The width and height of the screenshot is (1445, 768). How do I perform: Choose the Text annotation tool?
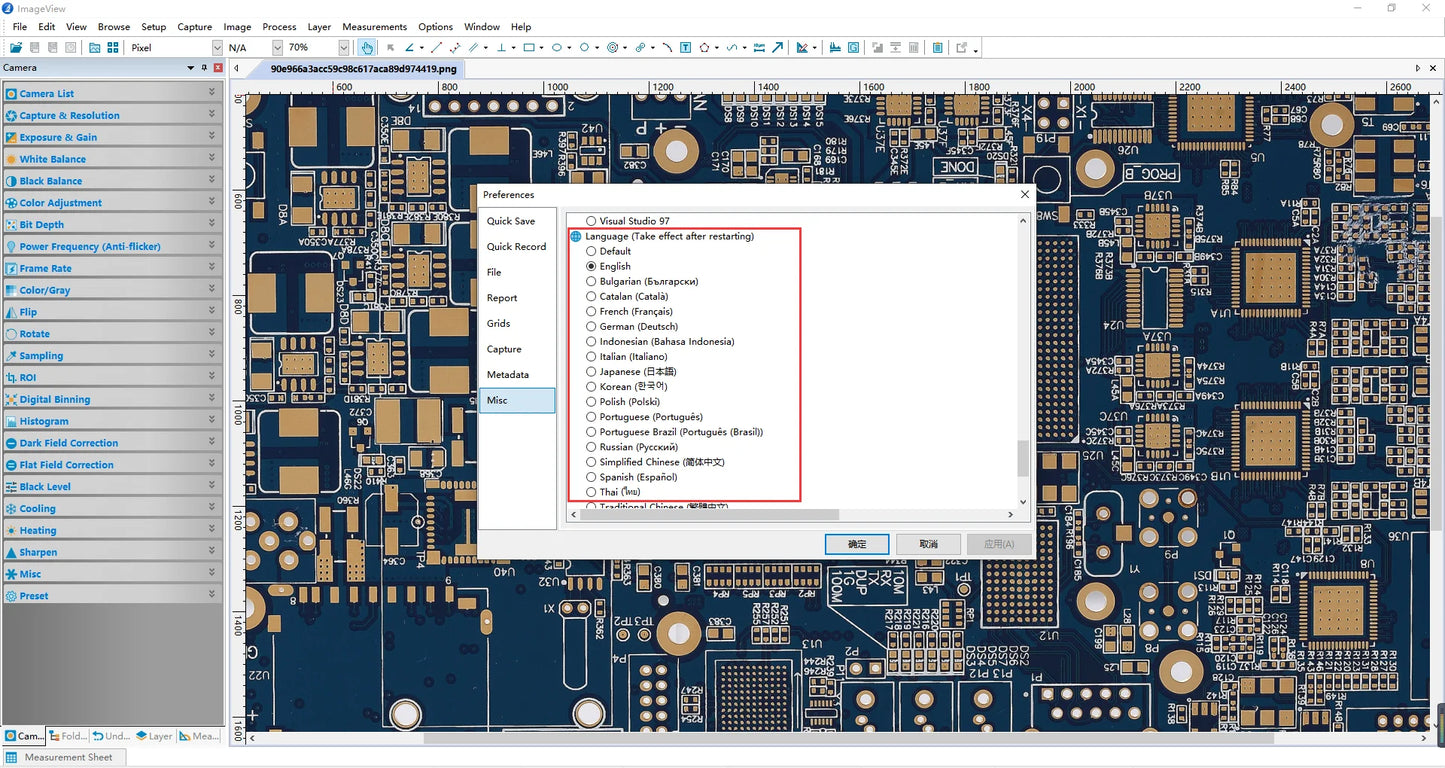684,47
